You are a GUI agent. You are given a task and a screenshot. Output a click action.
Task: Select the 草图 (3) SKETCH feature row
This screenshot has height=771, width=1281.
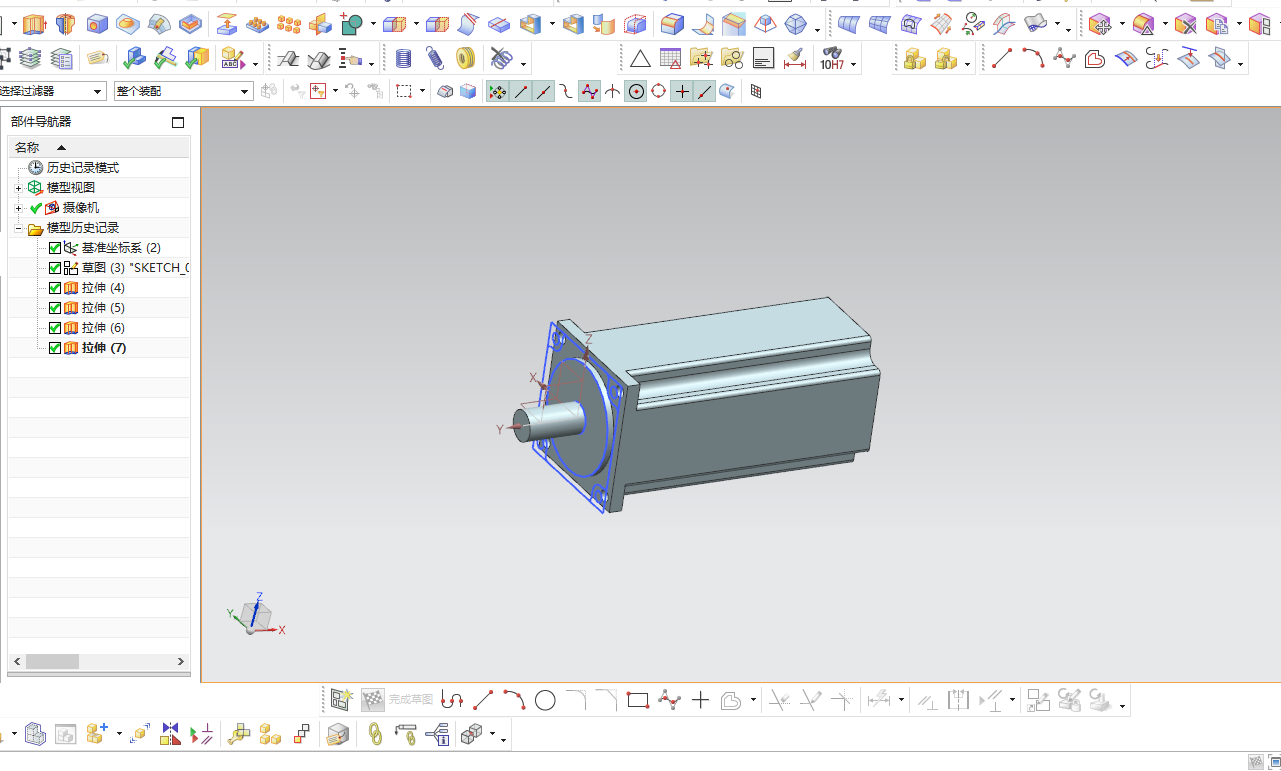point(98,268)
